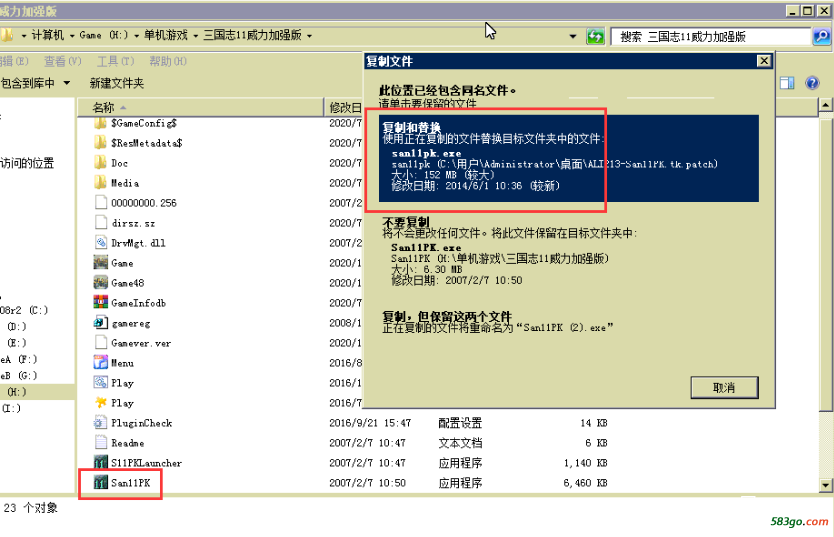This screenshot has width=834, height=537.
Task: Open the 工具(T) menu
Action: pyautogui.click(x=115, y=61)
